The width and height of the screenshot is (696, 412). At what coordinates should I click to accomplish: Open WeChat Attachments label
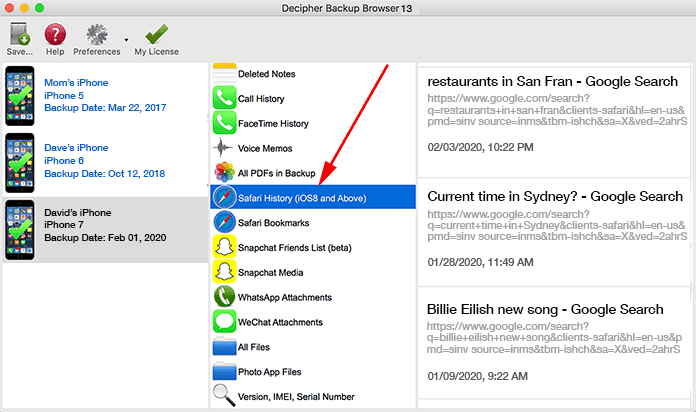click(280, 322)
